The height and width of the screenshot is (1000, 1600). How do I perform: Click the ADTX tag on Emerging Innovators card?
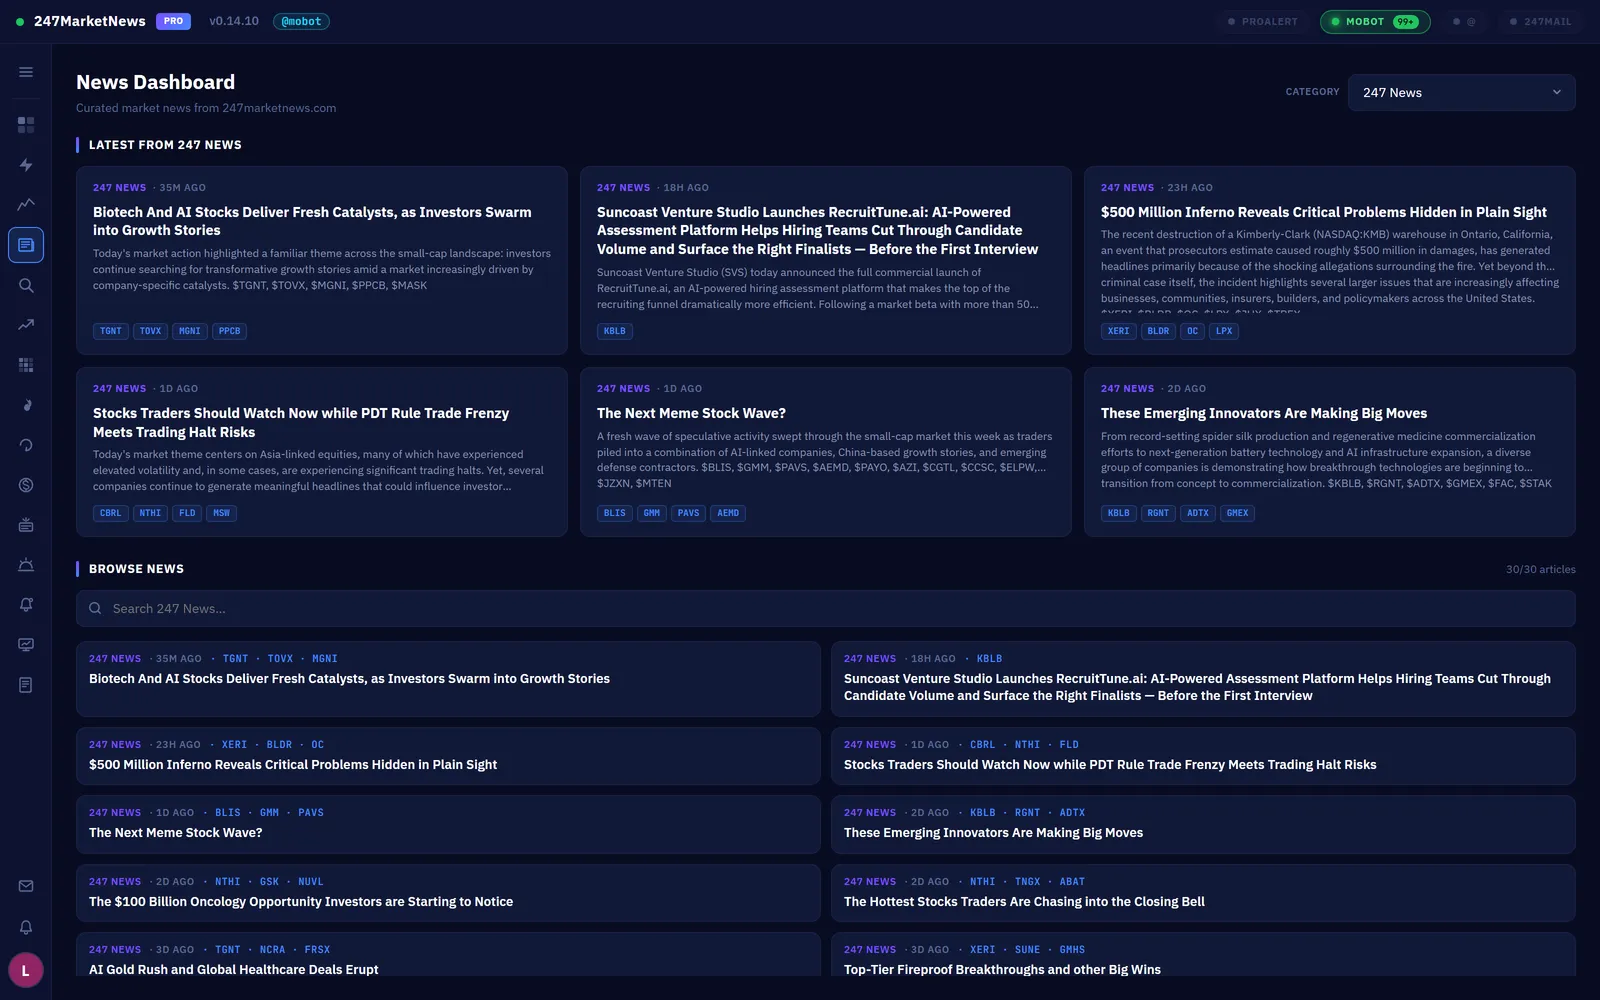(1198, 513)
